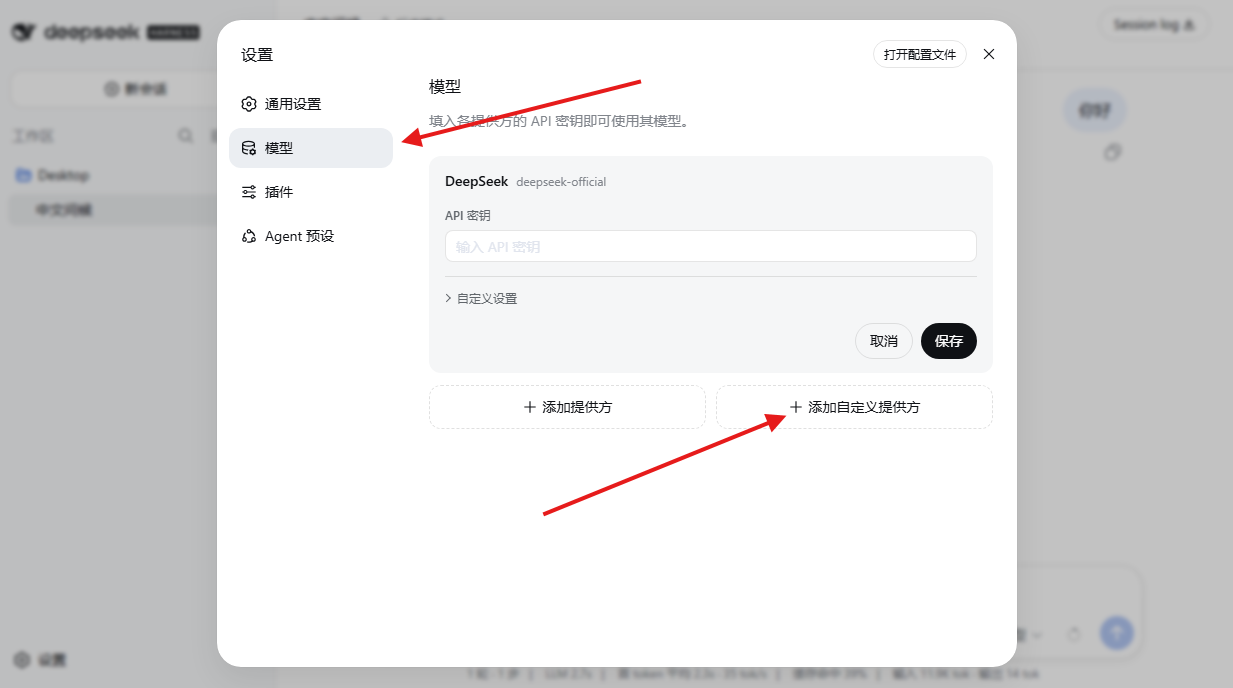Select the 模型 settings section
This screenshot has width=1233, height=688.
tap(311, 148)
